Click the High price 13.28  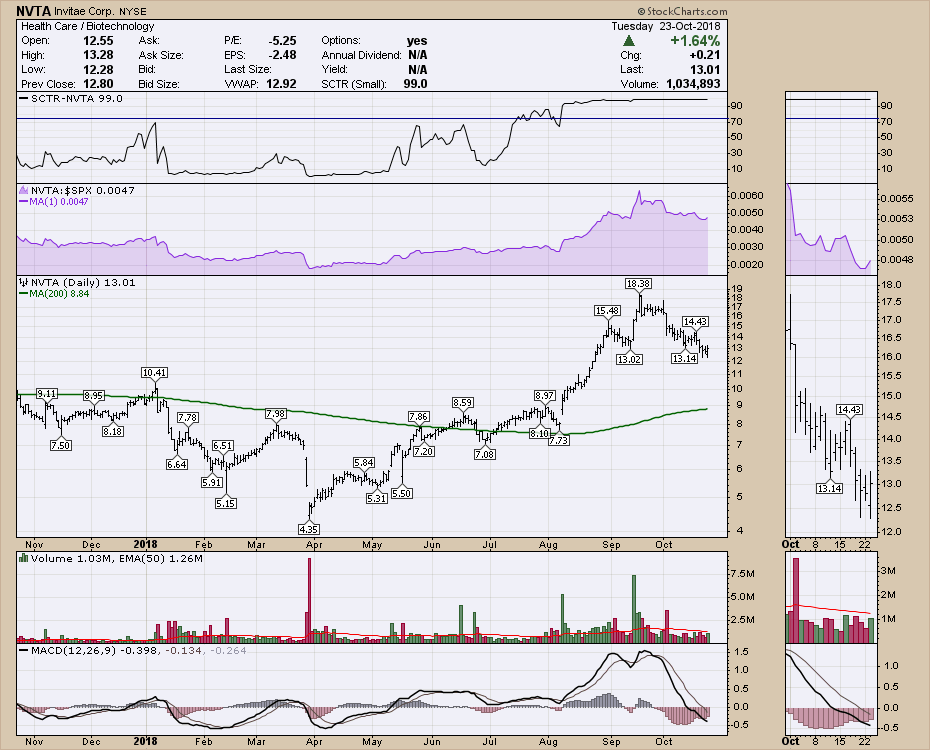point(98,55)
